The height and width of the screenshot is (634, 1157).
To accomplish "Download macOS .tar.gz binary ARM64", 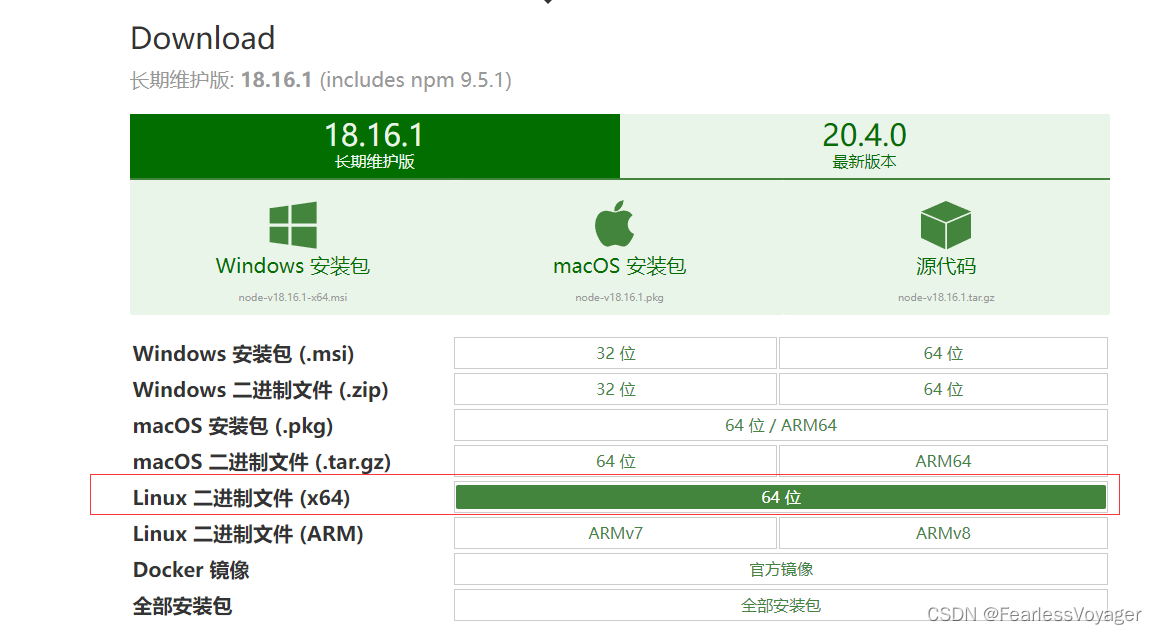I will point(943,461).
